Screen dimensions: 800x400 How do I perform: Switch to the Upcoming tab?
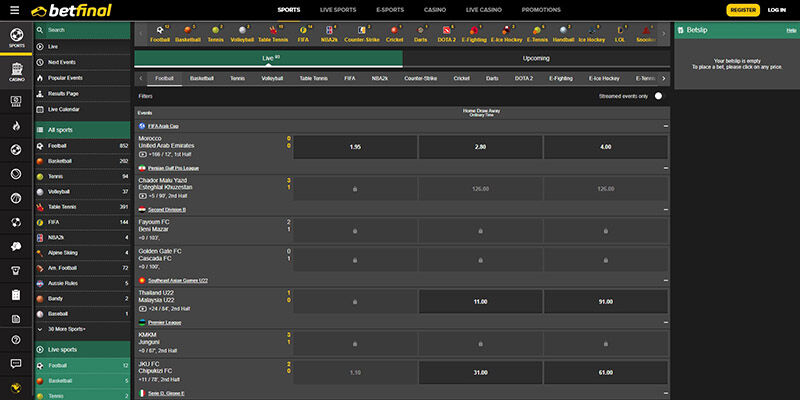tap(536, 59)
